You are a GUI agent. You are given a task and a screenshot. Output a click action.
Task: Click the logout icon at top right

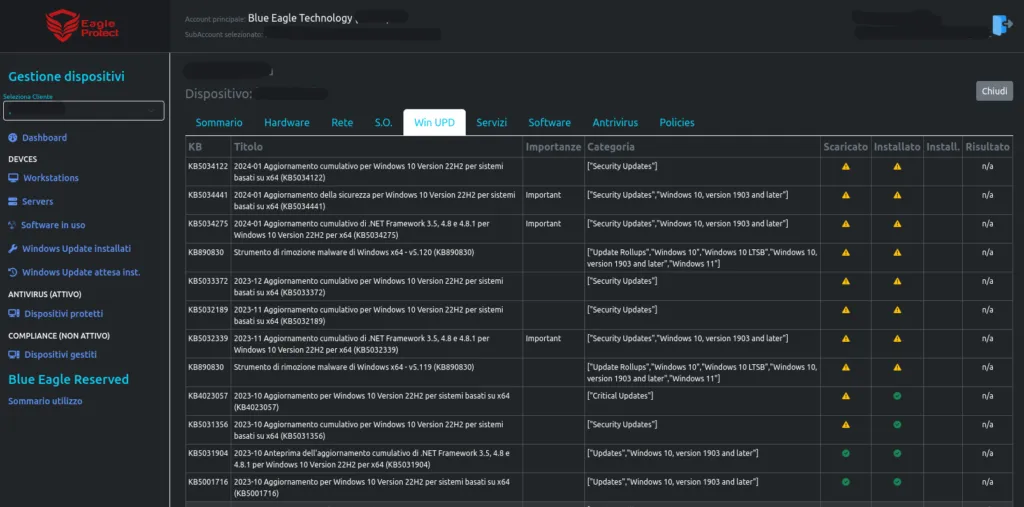tap(1002, 25)
